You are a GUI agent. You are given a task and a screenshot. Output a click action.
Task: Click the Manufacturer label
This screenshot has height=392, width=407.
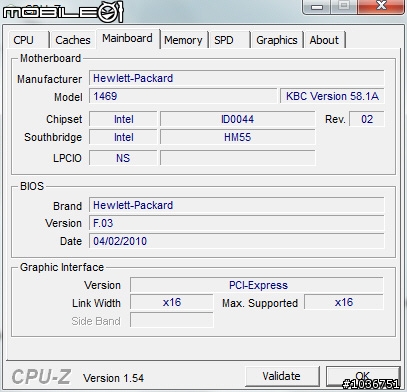click(49, 79)
